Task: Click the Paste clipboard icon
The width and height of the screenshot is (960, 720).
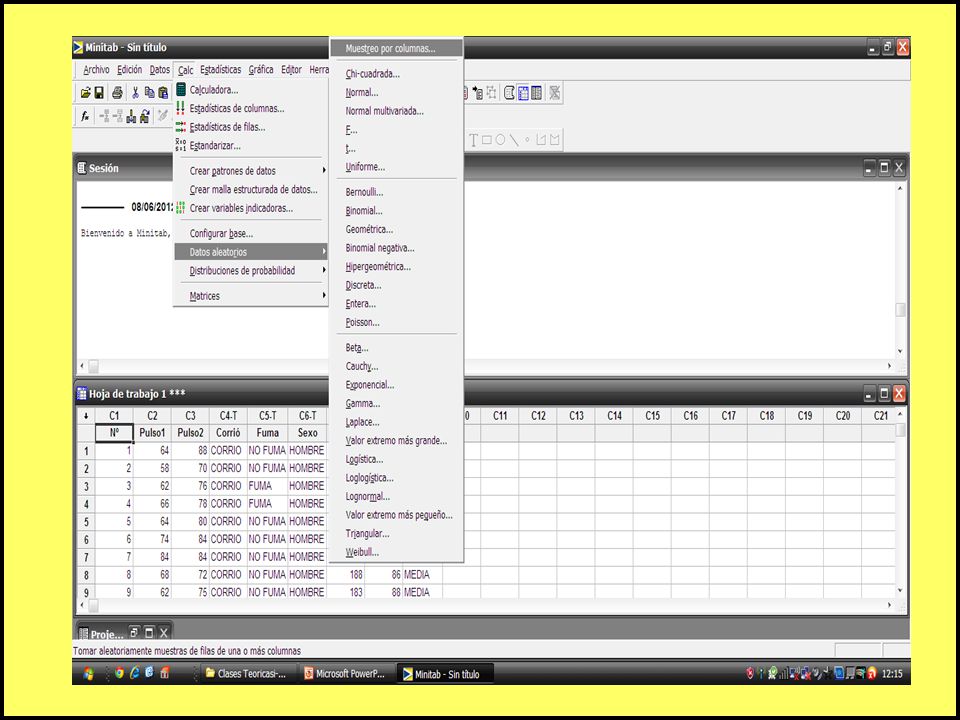Action: click(x=163, y=92)
